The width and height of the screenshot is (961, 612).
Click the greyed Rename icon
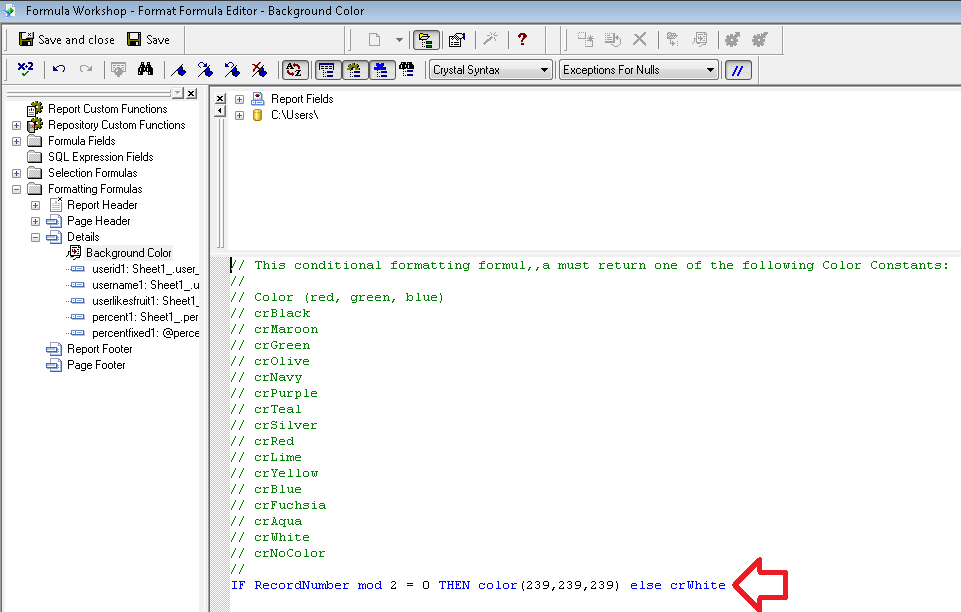click(x=612, y=40)
